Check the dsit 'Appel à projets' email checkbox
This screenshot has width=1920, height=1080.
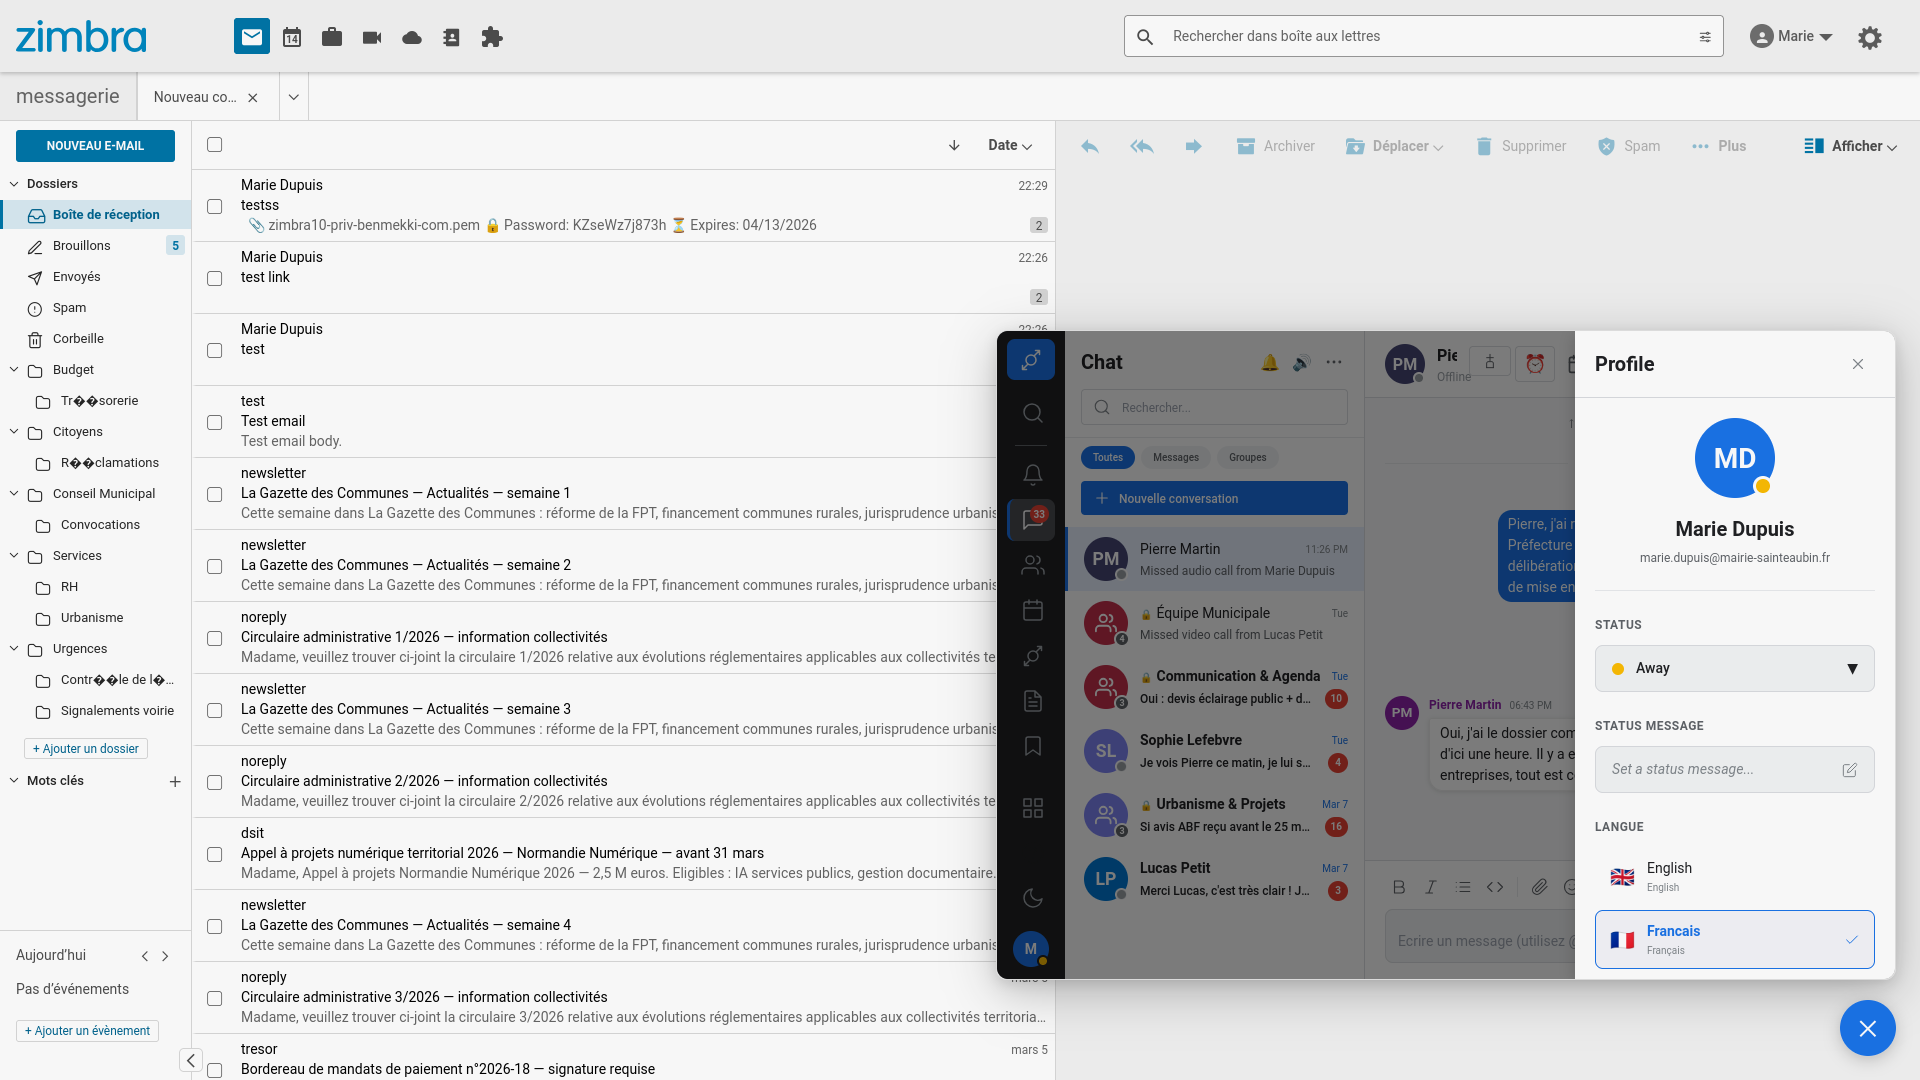coord(215,854)
